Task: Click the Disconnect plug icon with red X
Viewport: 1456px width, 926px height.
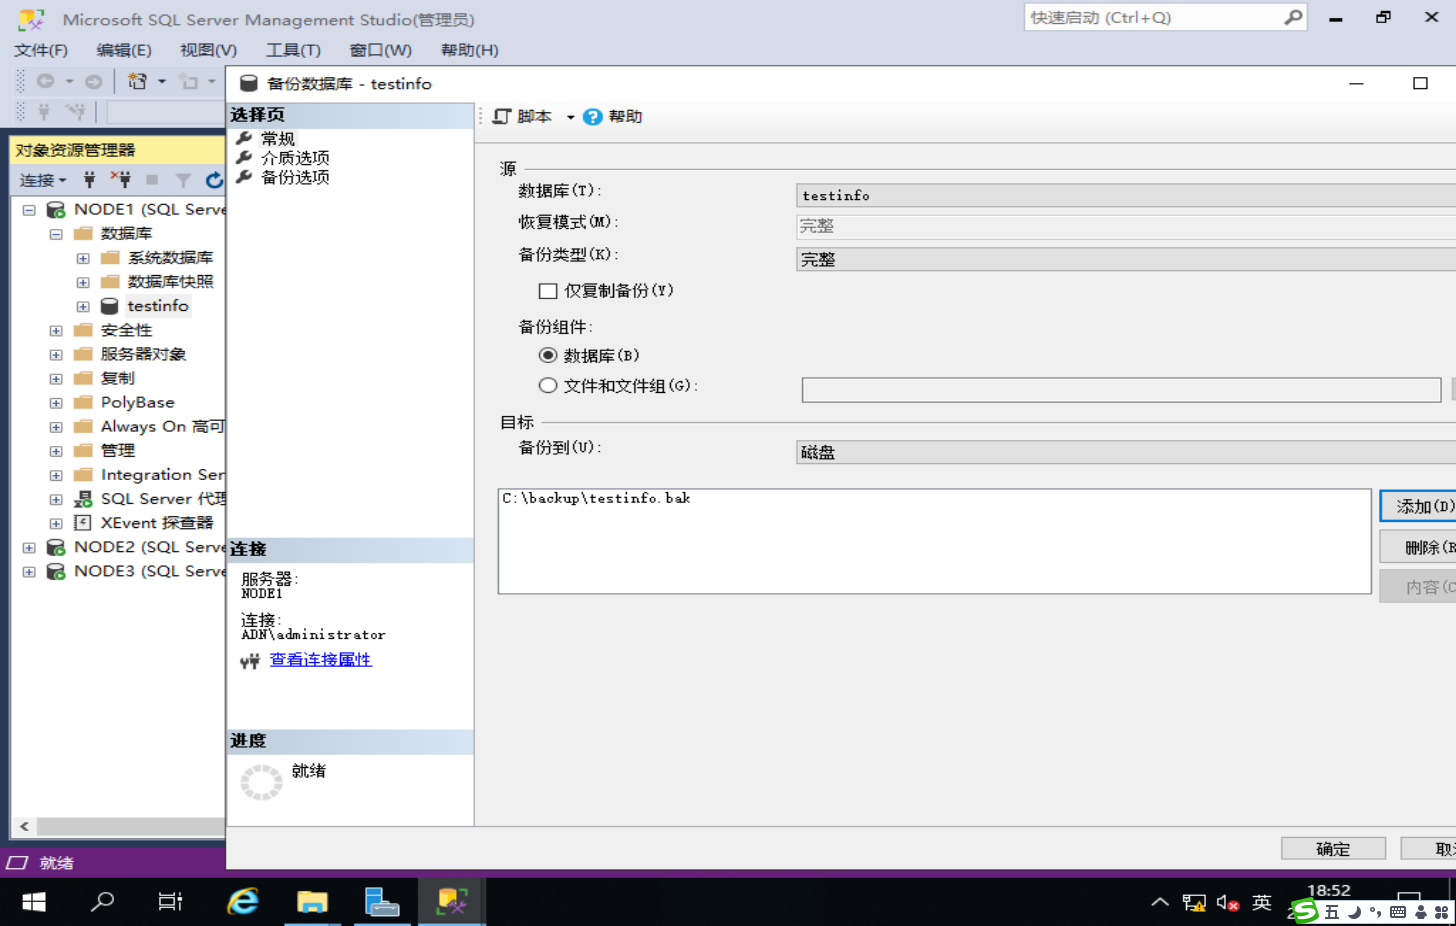Action: click(x=121, y=180)
